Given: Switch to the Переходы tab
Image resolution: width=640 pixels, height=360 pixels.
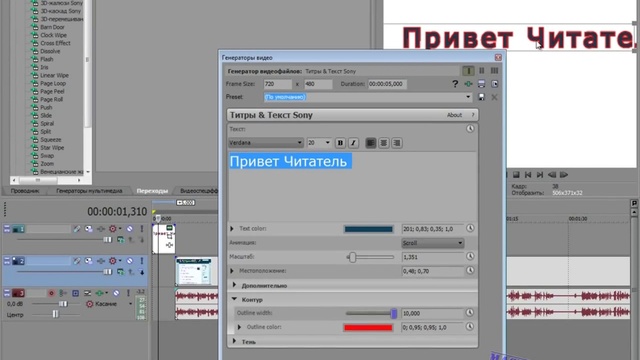Looking at the screenshot, I should [x=152, y=191].
